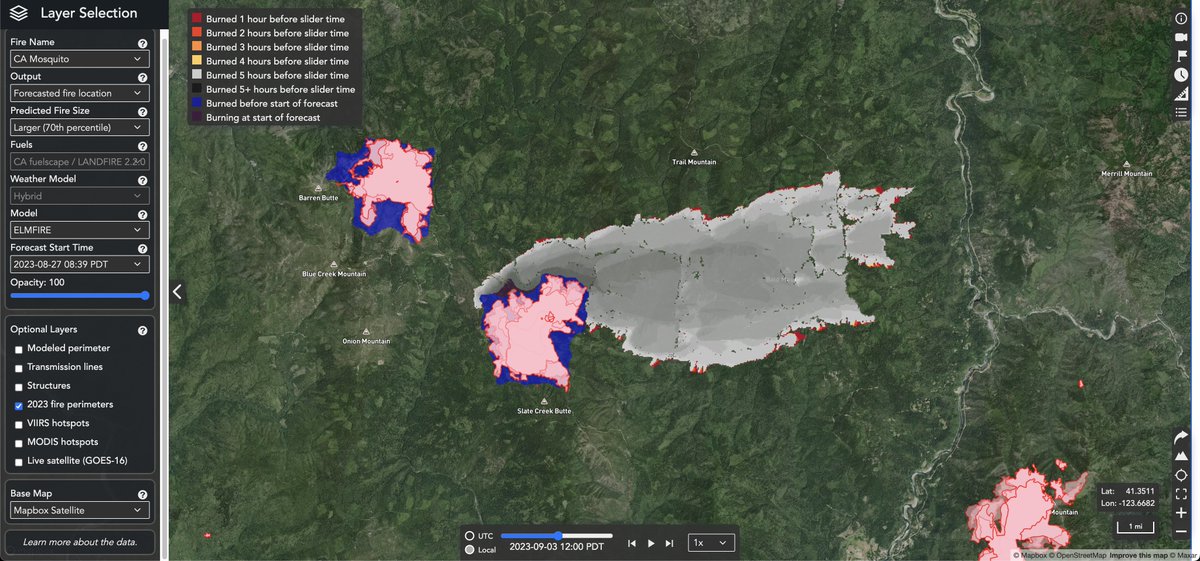This screenshot has height=561, width=1200.
Task: Click the fullscreen extent brackets icon
Action: tap(1181, 494)
